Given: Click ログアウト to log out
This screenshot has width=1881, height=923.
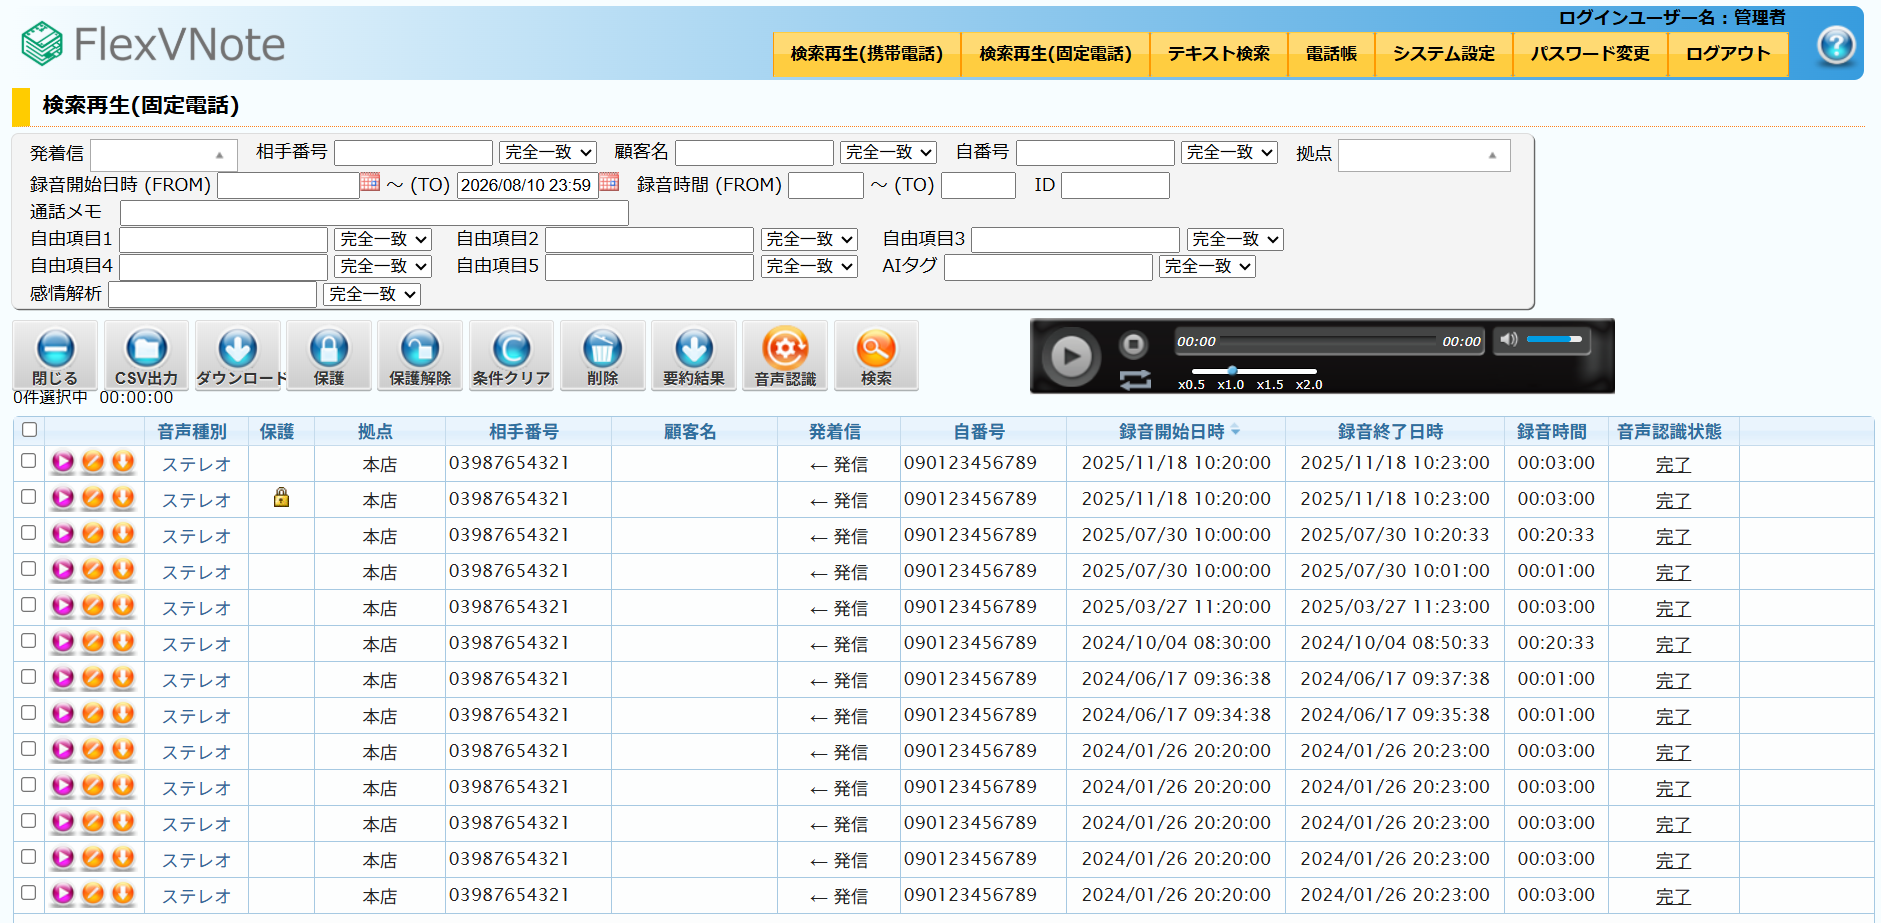Looking at the screenshot, I should [x=1728, y=54].
